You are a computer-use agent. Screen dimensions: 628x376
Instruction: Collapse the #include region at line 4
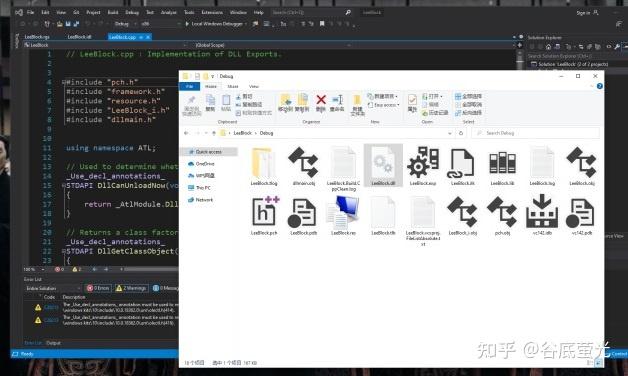(x=63, y=82)
